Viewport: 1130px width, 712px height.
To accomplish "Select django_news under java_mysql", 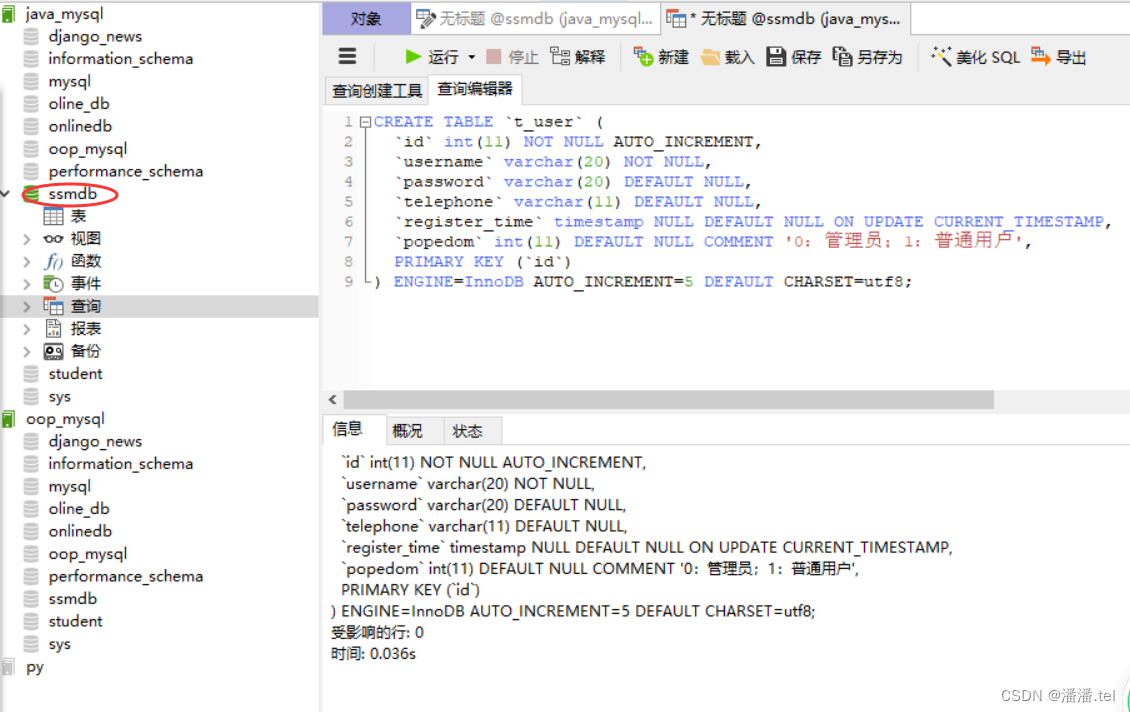I will pyautogui.click(x=94, y=36).
